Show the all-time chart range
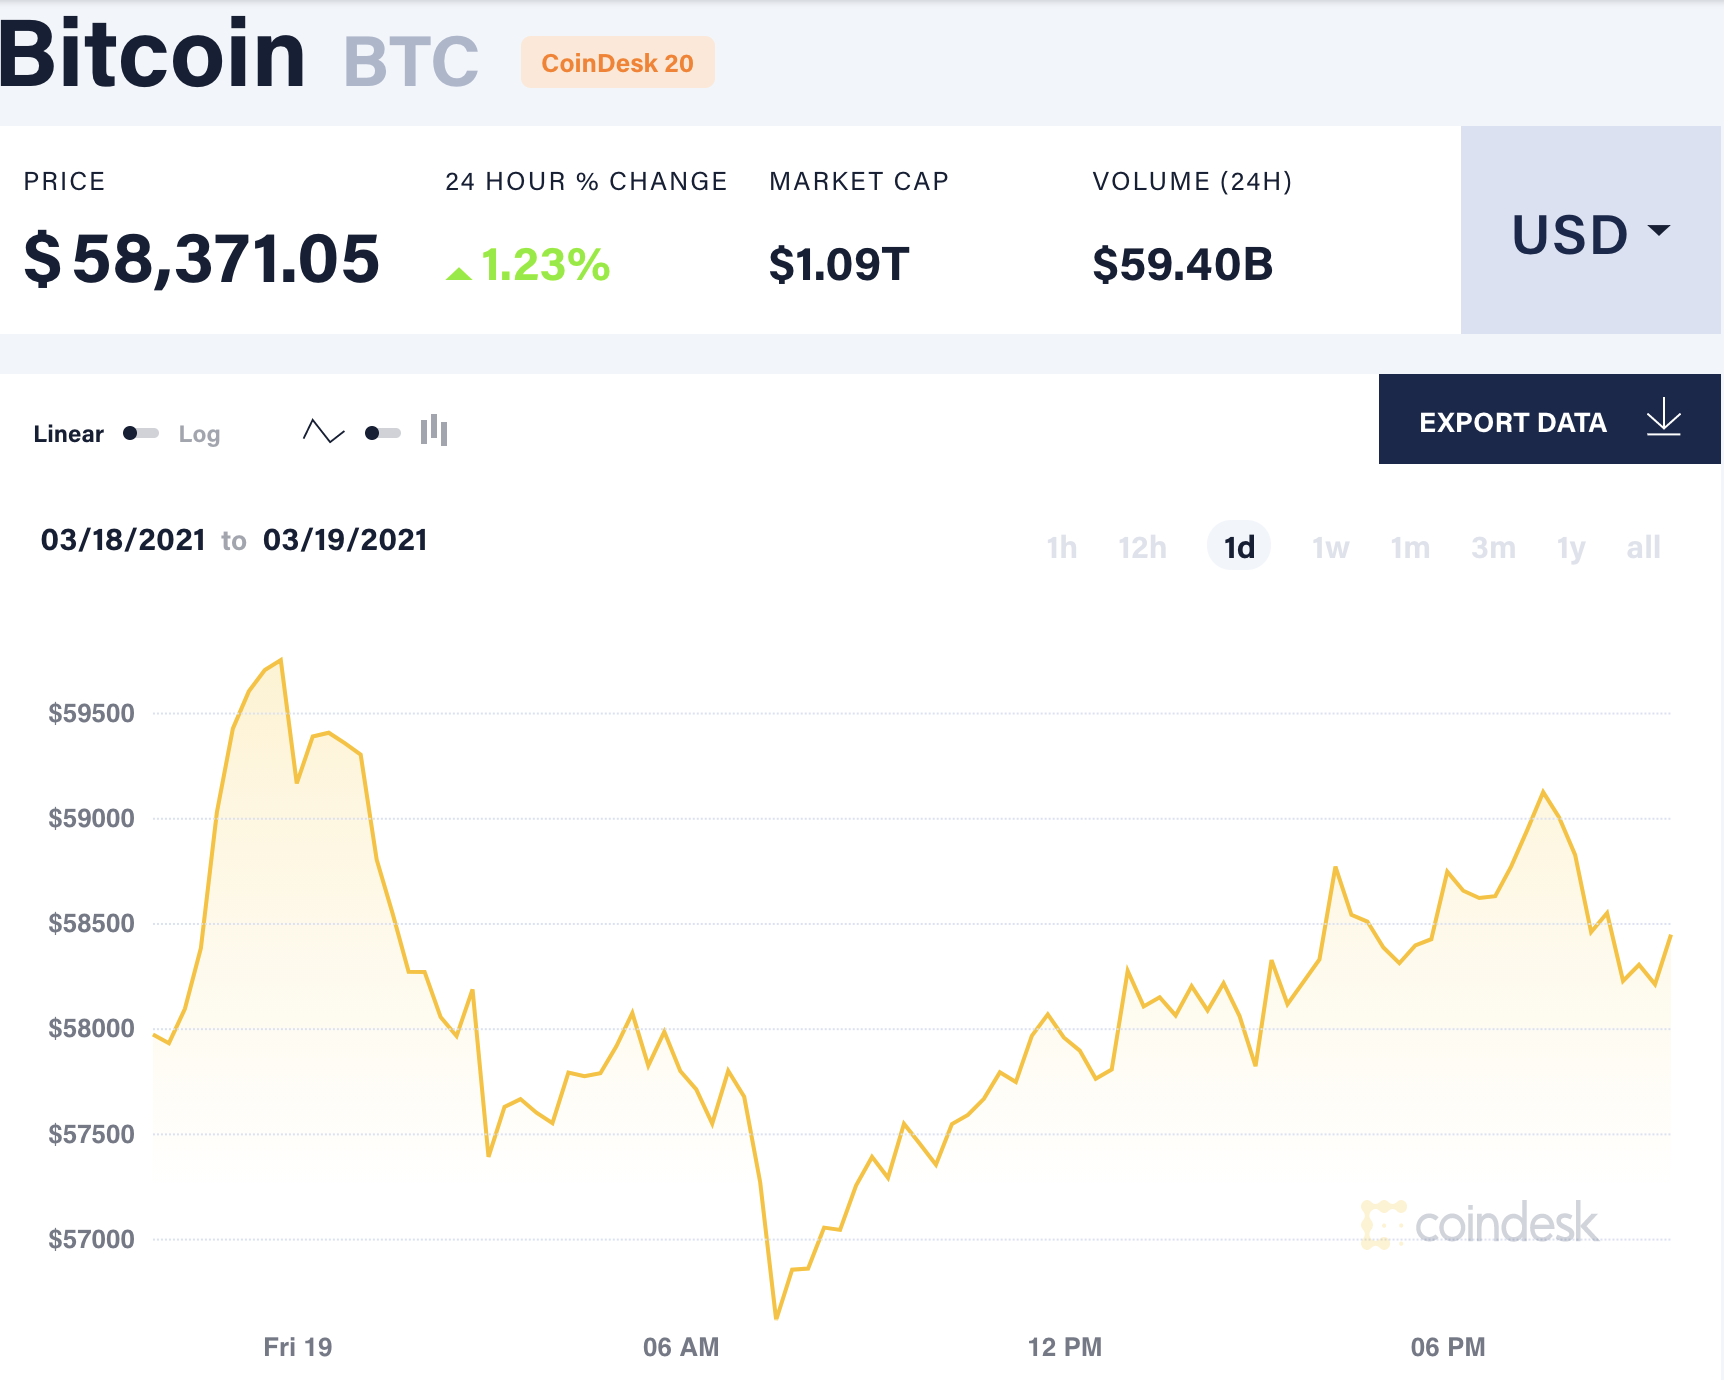 pyautogui.click(x=1643, y=547)
